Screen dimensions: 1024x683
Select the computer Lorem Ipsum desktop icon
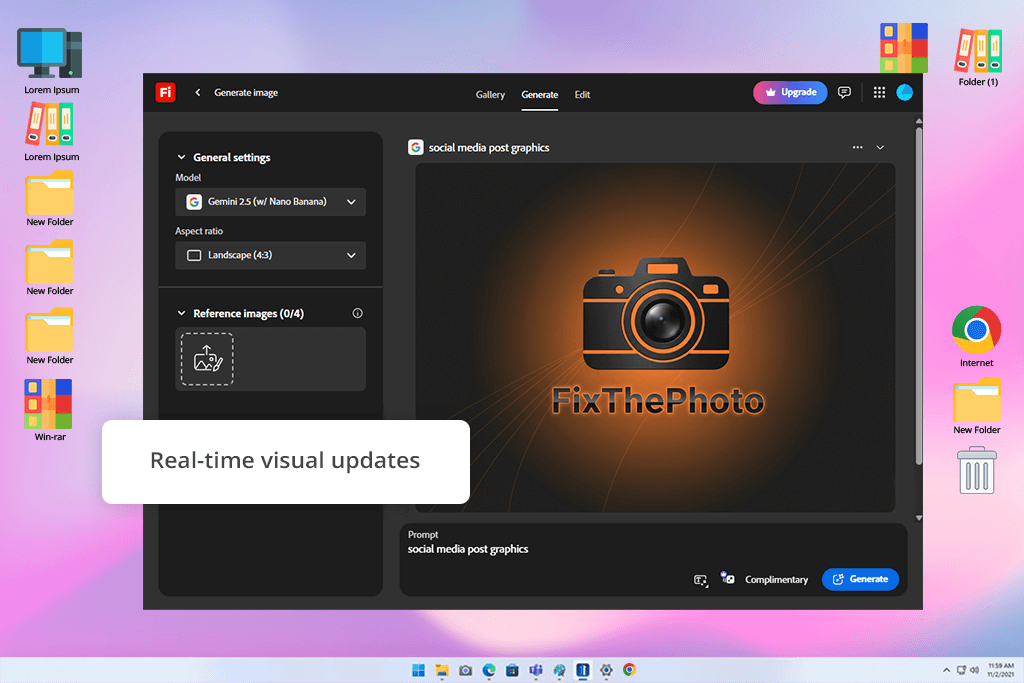tap(51, 61)
